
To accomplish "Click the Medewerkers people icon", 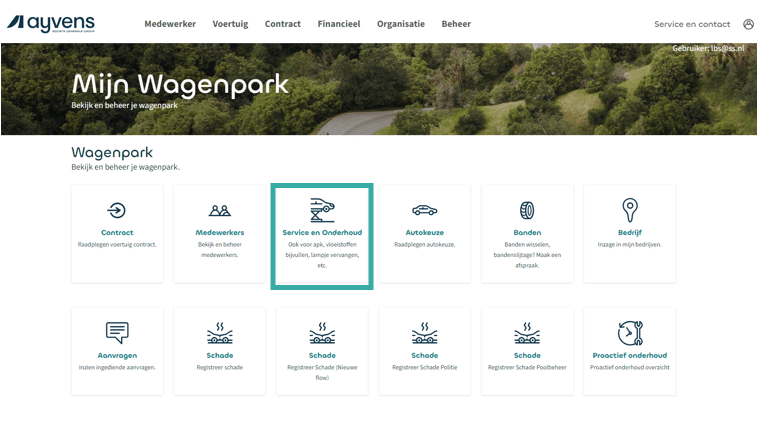I will (219, 211).
